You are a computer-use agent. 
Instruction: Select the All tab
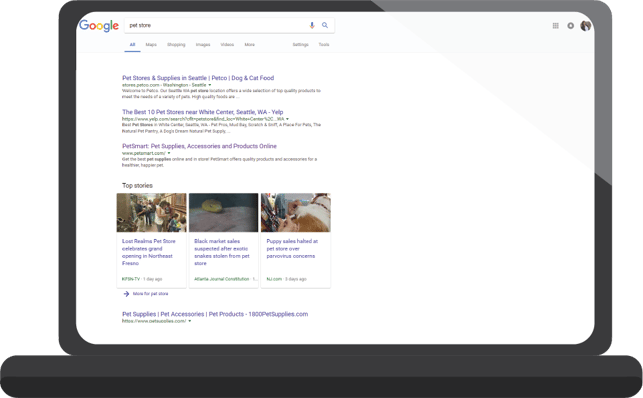click(x=132, y=45)
